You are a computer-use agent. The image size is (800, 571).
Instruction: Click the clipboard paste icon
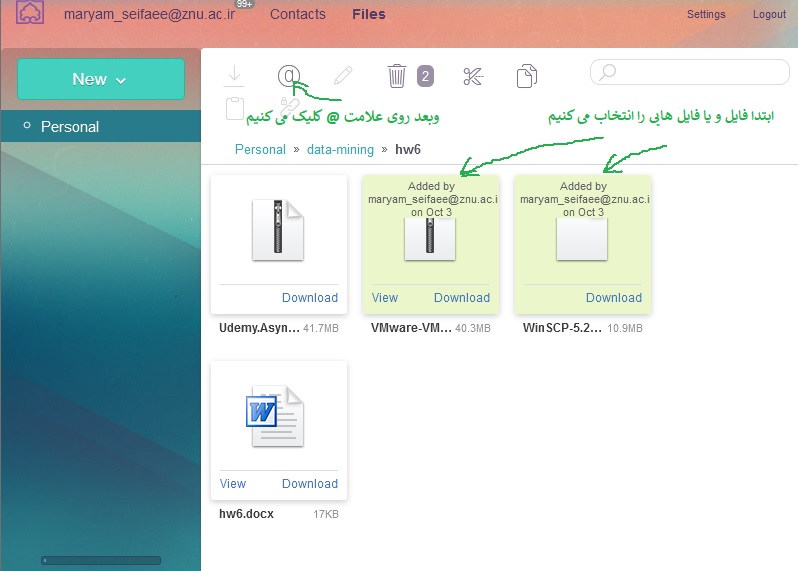tap(235, 108)
